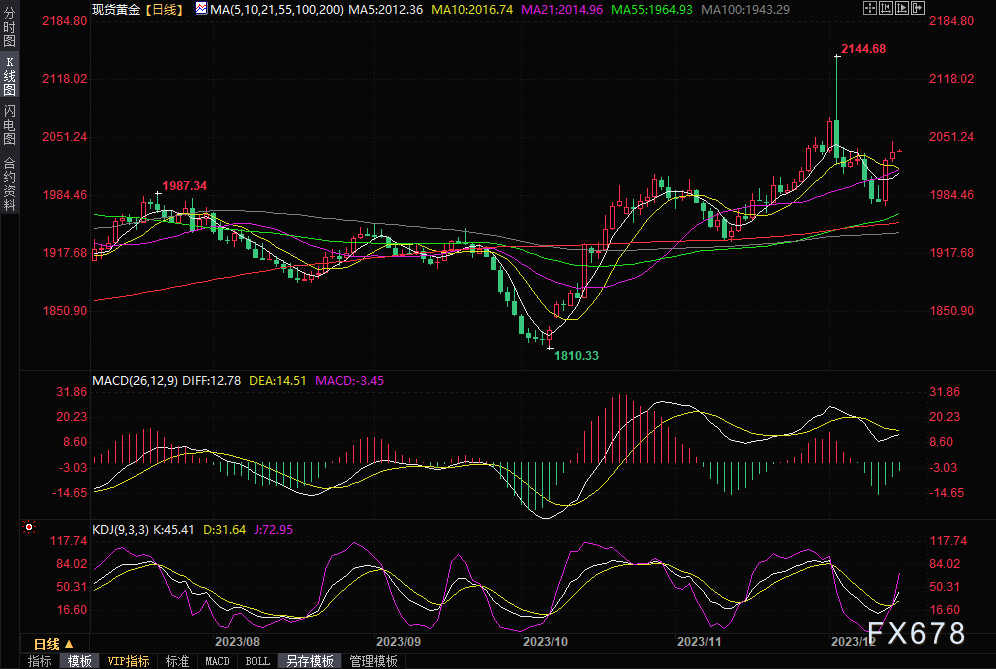Viewport: 996px width, 669px height.
Task: Click the 1810.33 low price marker
Action: [x=577, y=355]
